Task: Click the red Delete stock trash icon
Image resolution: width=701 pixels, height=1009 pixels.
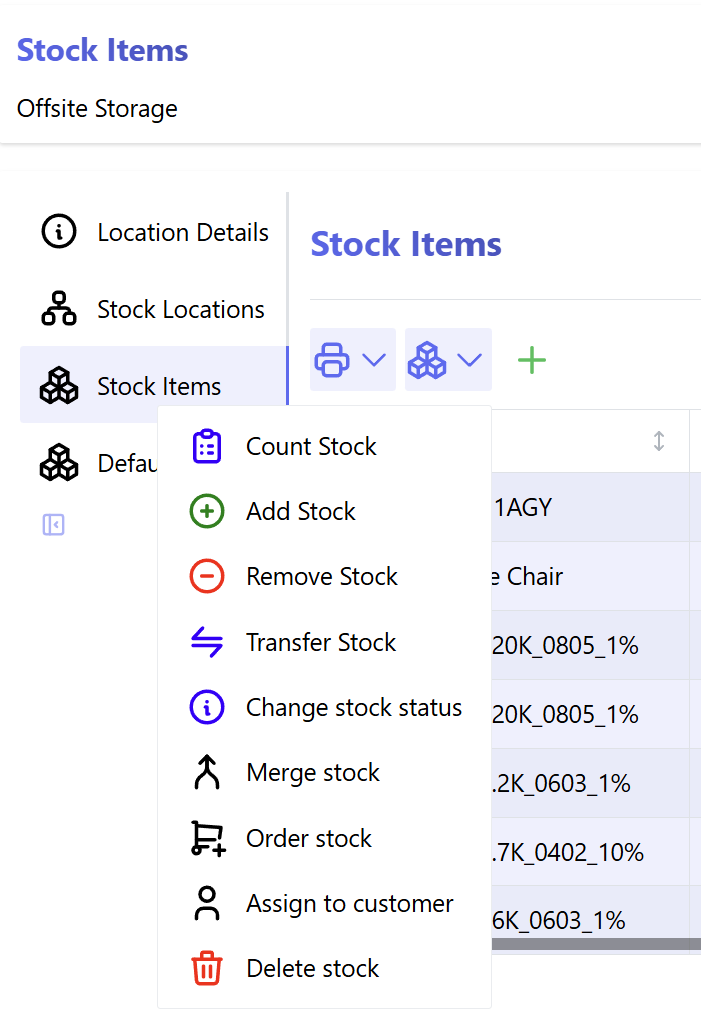Action: (206, 968)
